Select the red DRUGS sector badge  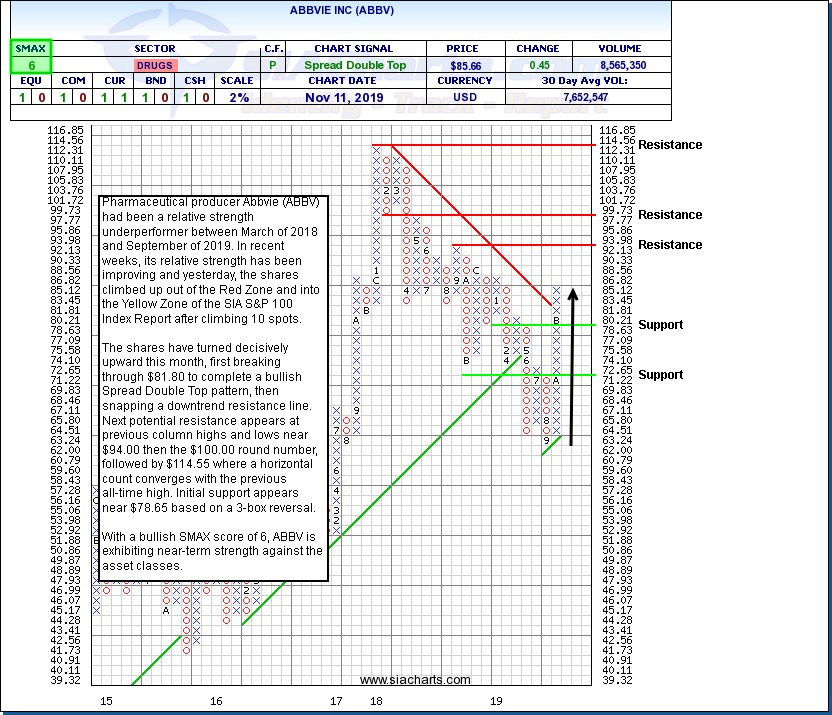154,65
